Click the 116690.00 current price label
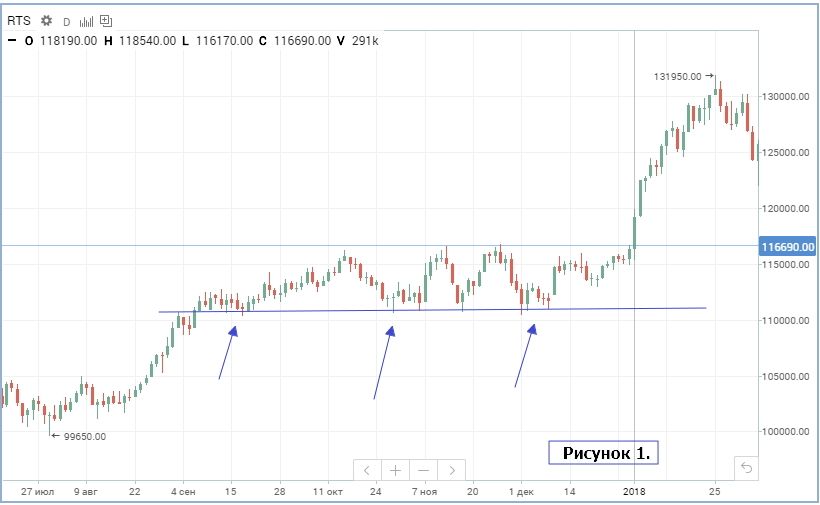 coord(788,246)
